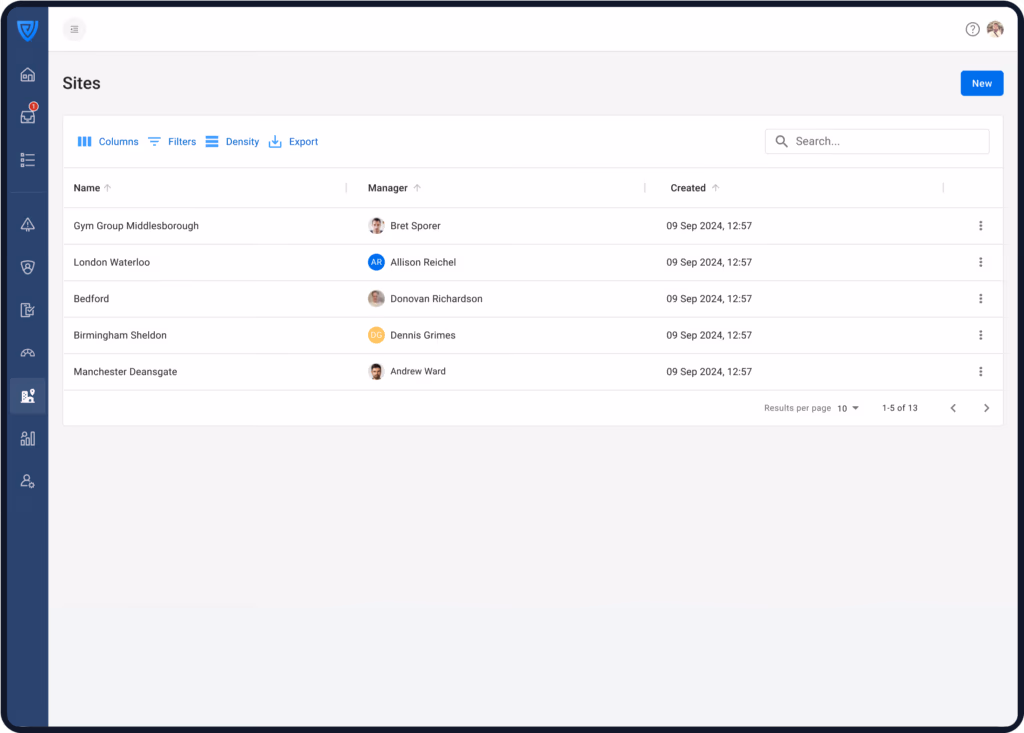Select the Sites building icon in the sidebar
The image size is (1024, 733).
pyautogui.click(x=27, y=396)
